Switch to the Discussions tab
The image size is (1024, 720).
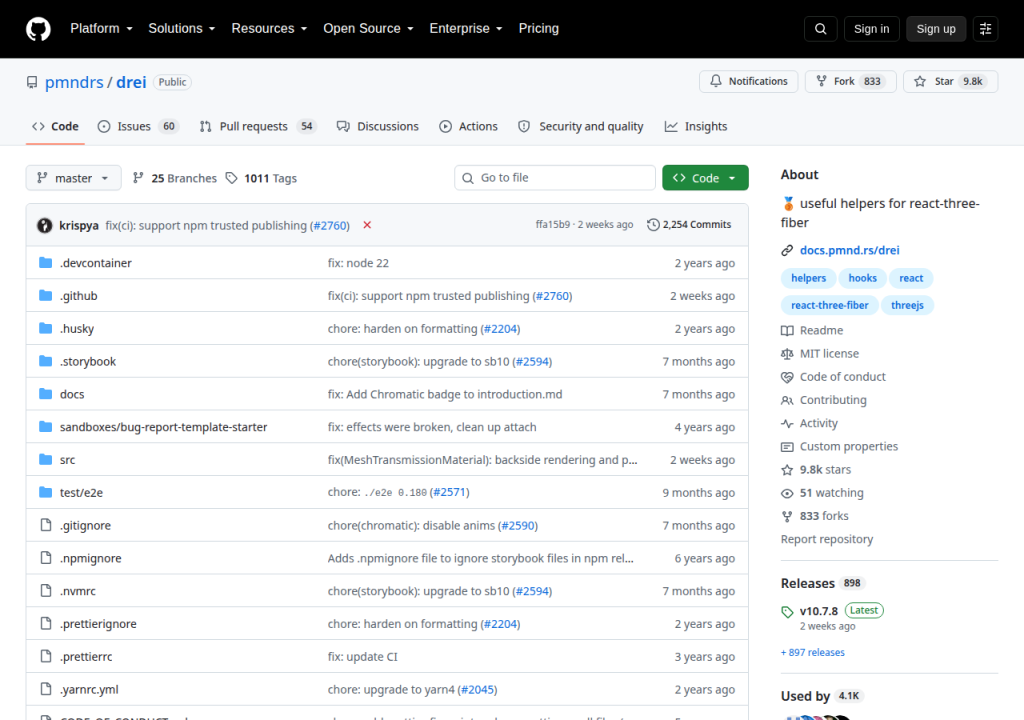(377, 127)
